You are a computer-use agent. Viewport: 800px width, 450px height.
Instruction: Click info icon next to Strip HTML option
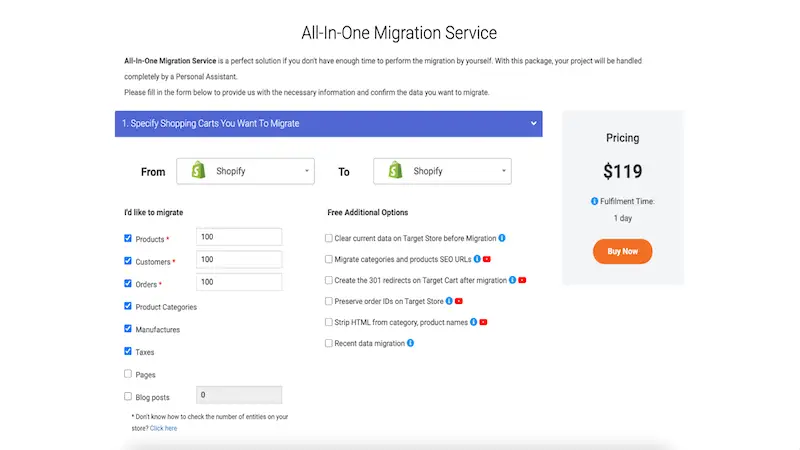pos(473,322)
